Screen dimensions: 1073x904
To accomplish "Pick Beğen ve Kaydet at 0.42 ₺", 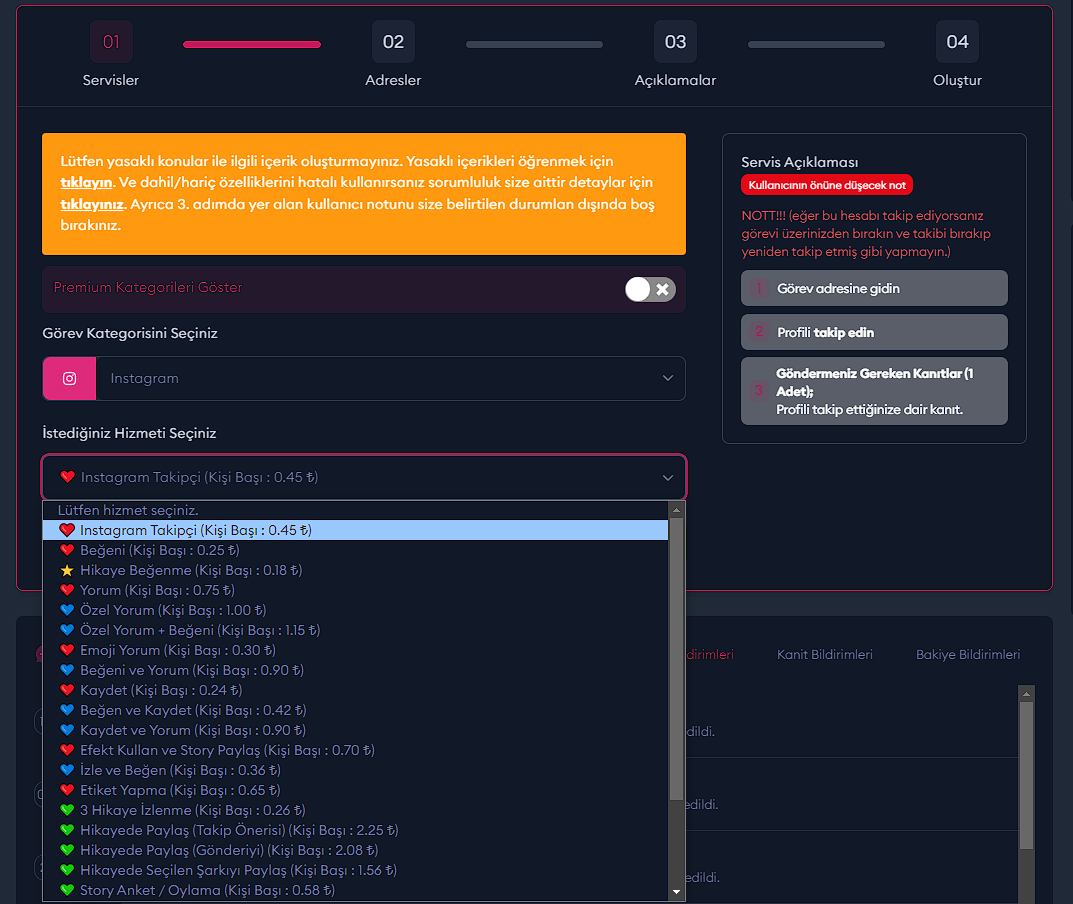I will [x=355, y=710].
